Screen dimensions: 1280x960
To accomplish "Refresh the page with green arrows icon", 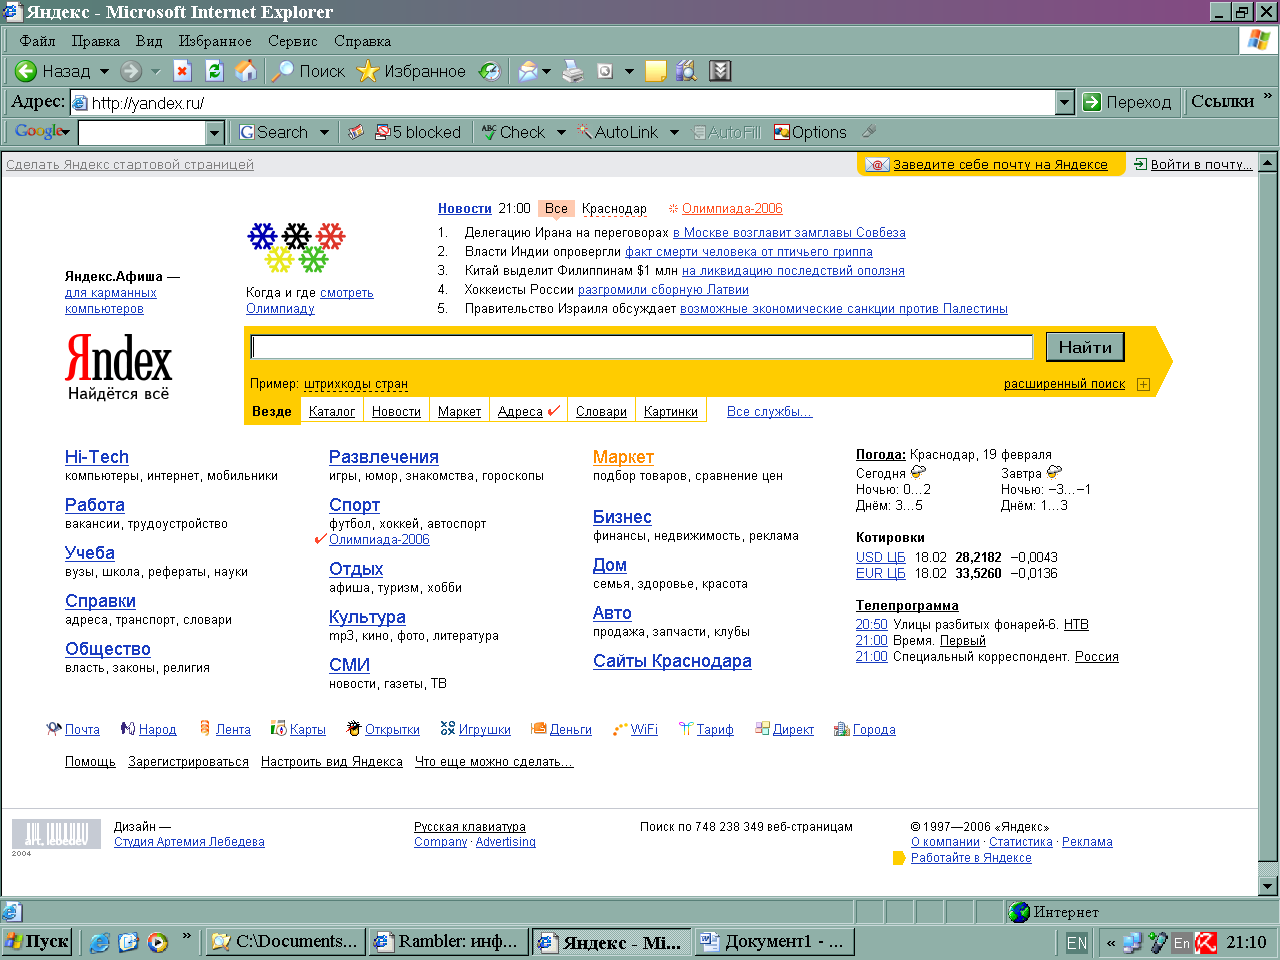I will (214, 71).
